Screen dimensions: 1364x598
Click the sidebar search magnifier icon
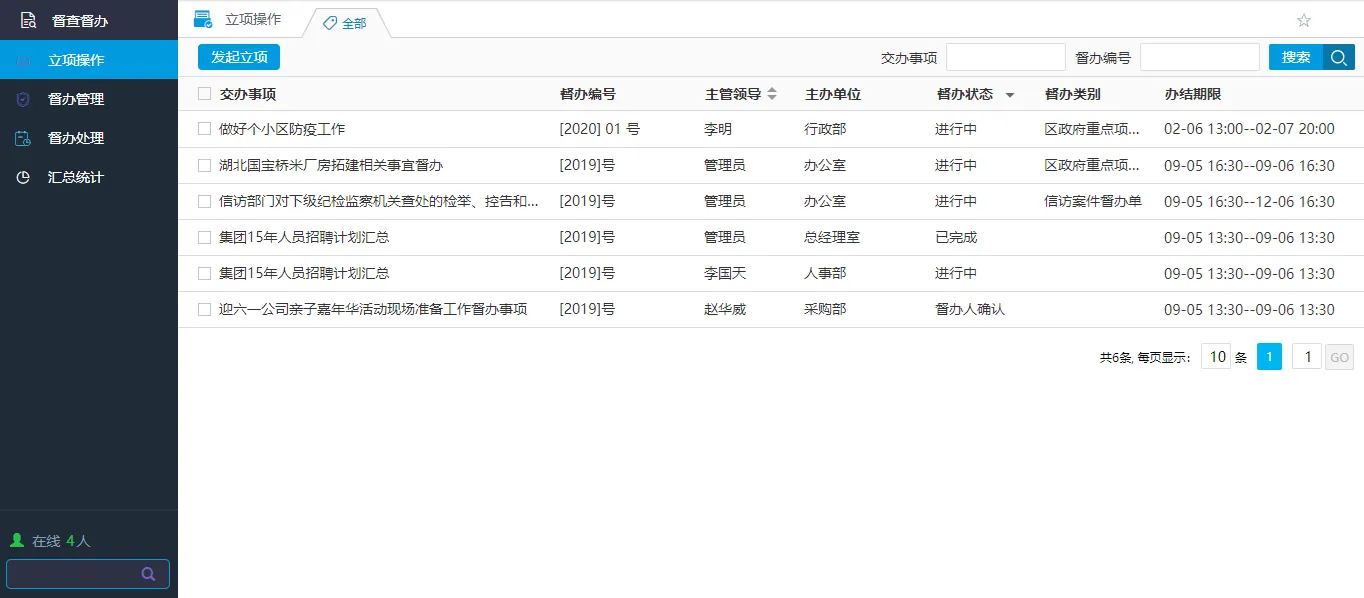[x=148, y=574]
